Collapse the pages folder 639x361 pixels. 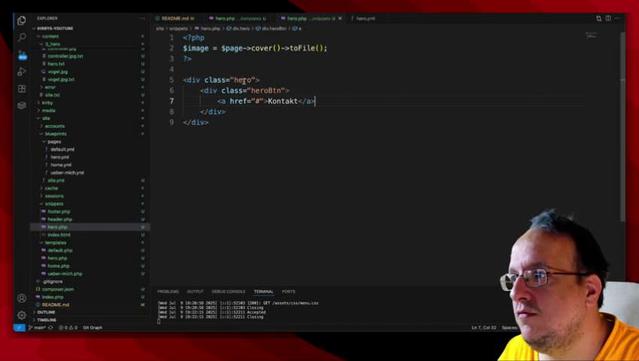54,142
